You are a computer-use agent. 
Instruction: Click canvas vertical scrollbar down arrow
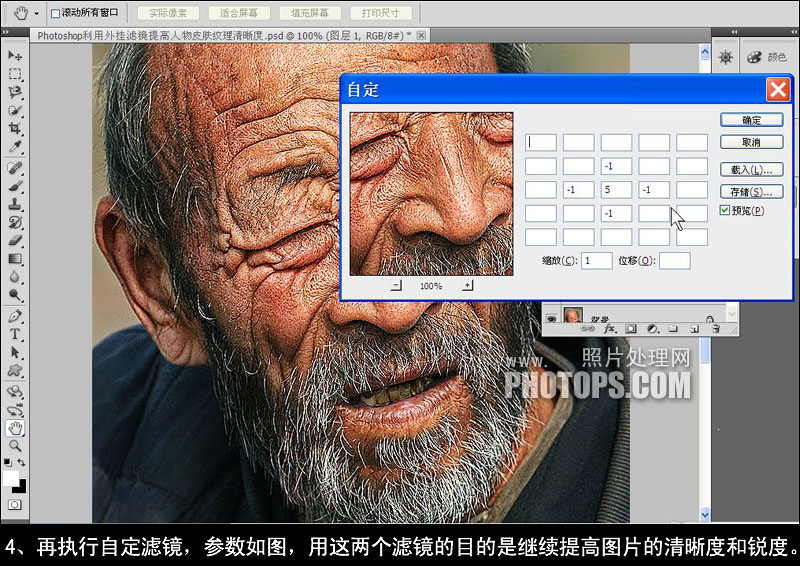705,514
